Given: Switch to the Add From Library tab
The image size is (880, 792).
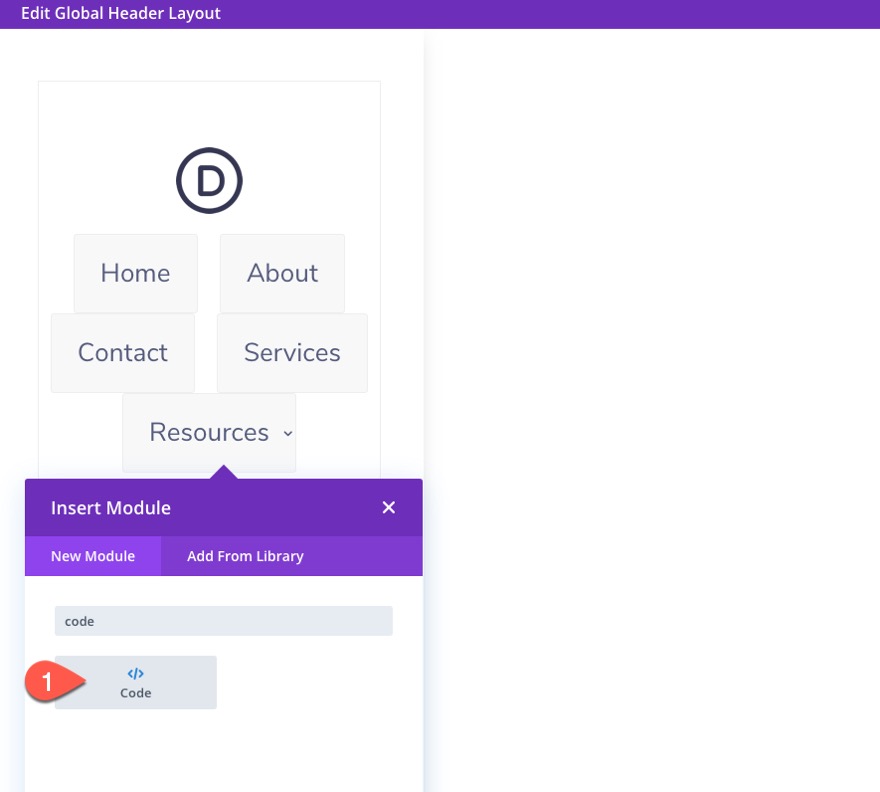Looking at the screenshot, I should click(245, 556).
